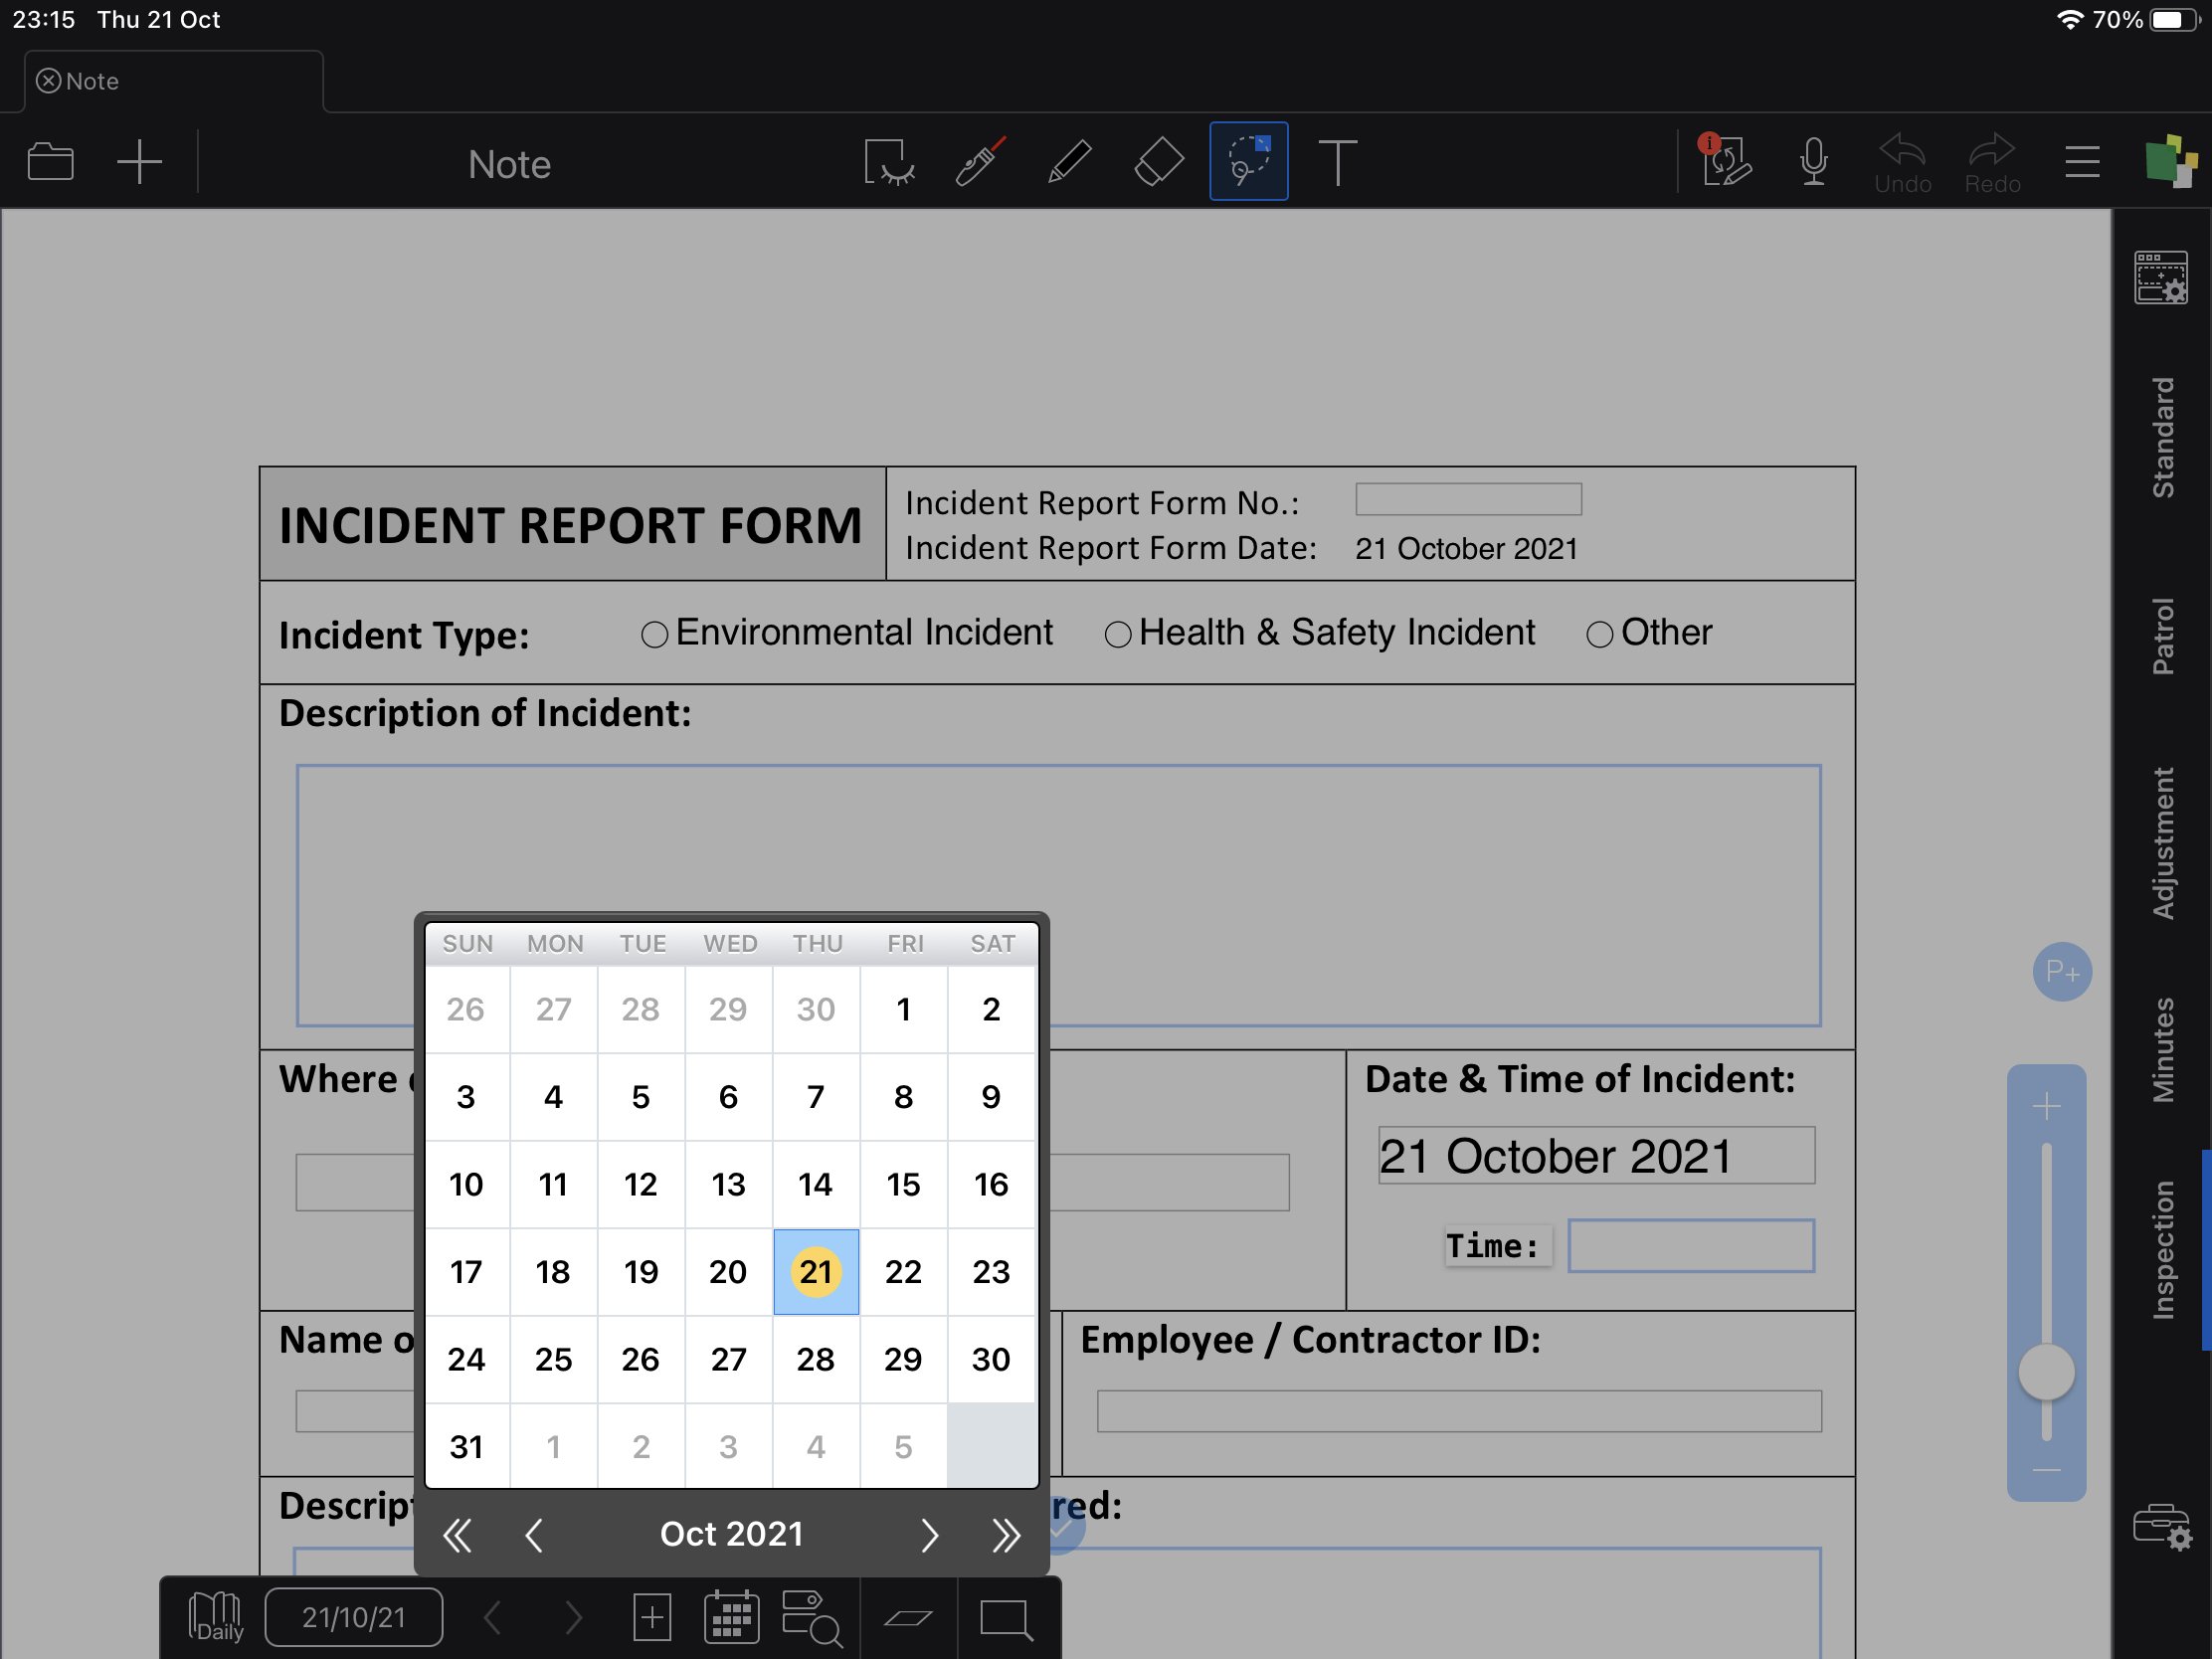Viewport: 2212px width, 1659px height.
Task: Select the text tool
Action: click(x=1337, y=162)
